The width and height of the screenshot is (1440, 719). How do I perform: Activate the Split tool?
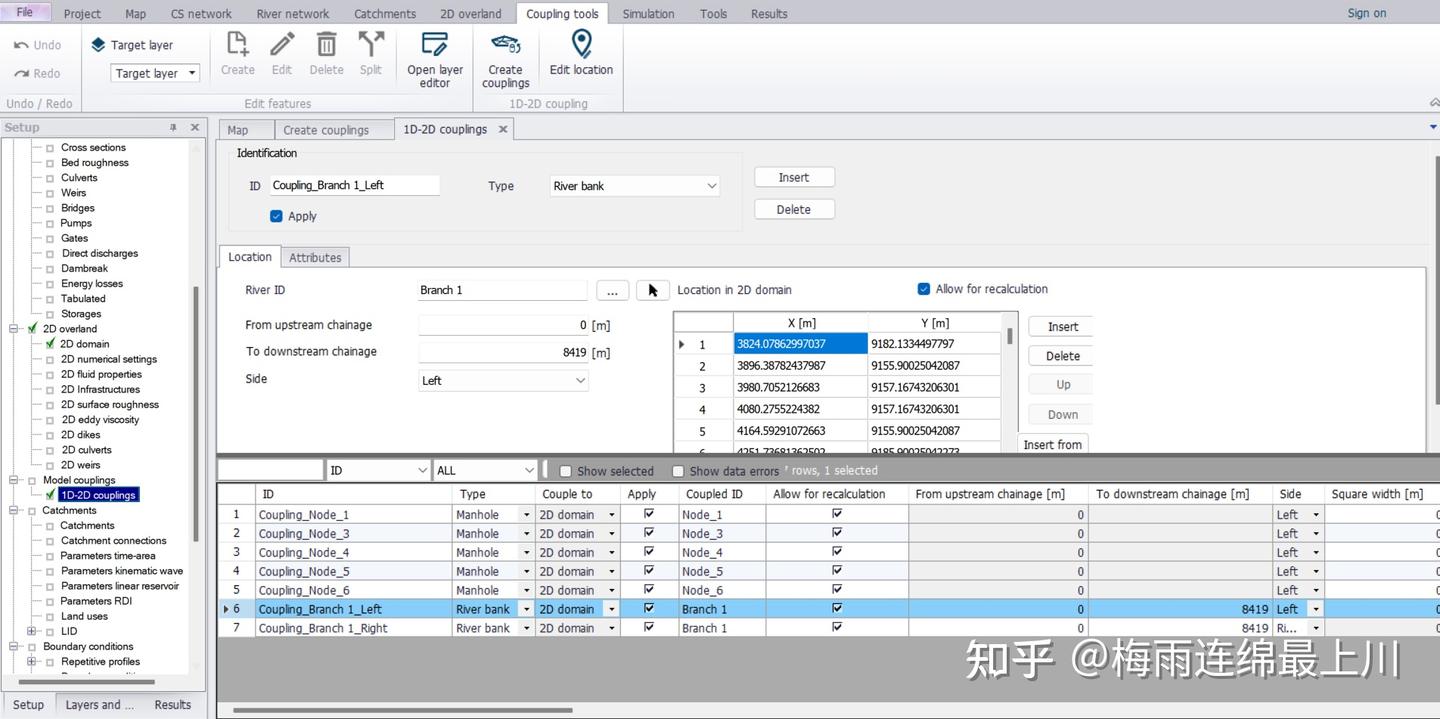coord(370,54)
